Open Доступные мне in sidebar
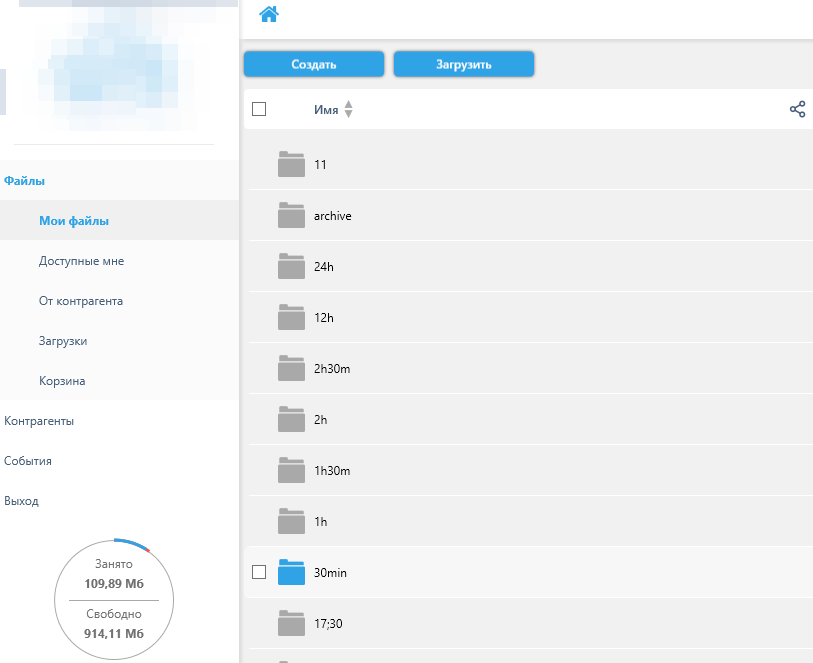This screenshot has height=663, width=813. [x=81, y=261]
